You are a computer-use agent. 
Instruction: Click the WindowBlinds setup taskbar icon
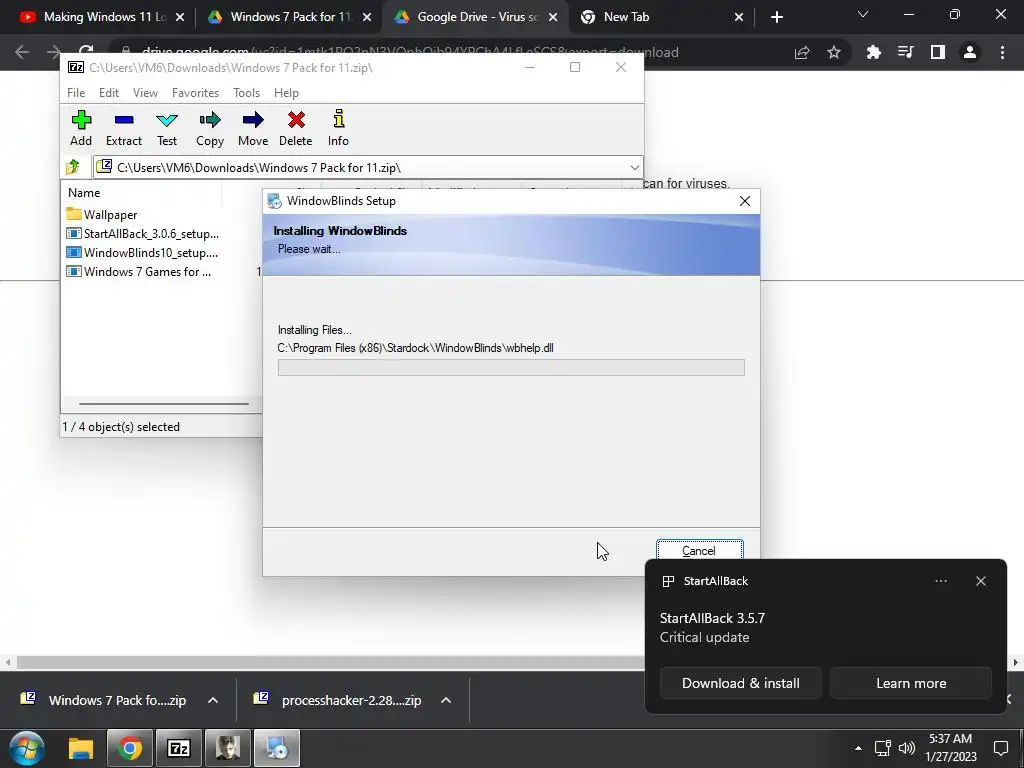[277, 748]
